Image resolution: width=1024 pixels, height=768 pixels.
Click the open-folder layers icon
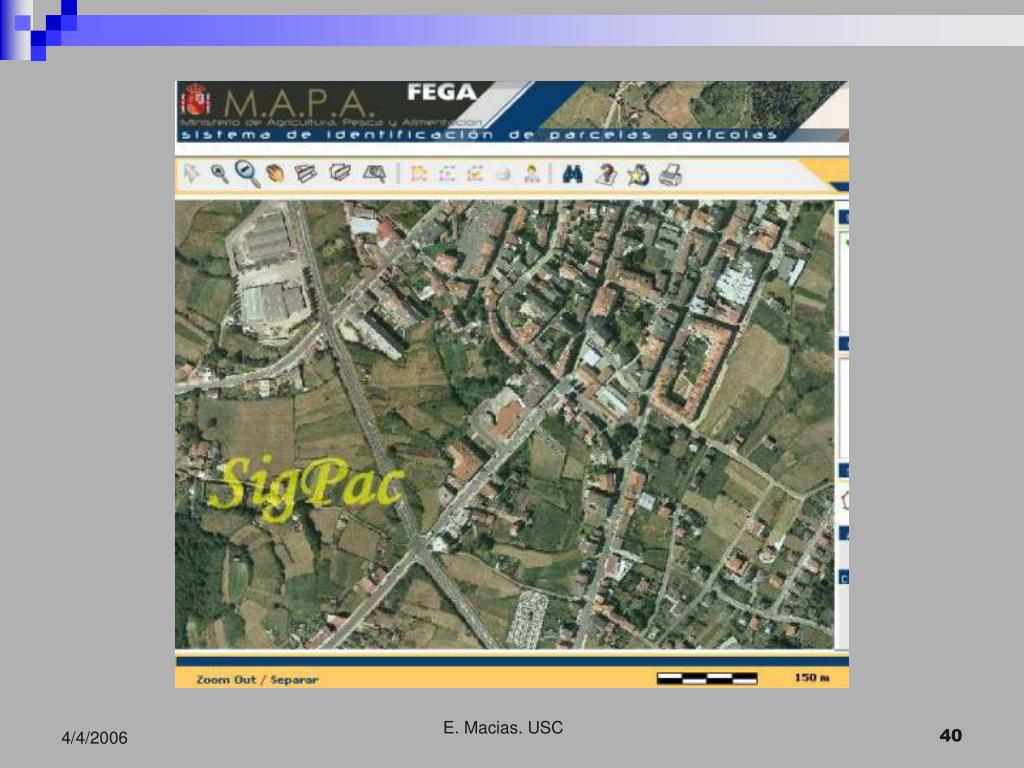(340, 173)
